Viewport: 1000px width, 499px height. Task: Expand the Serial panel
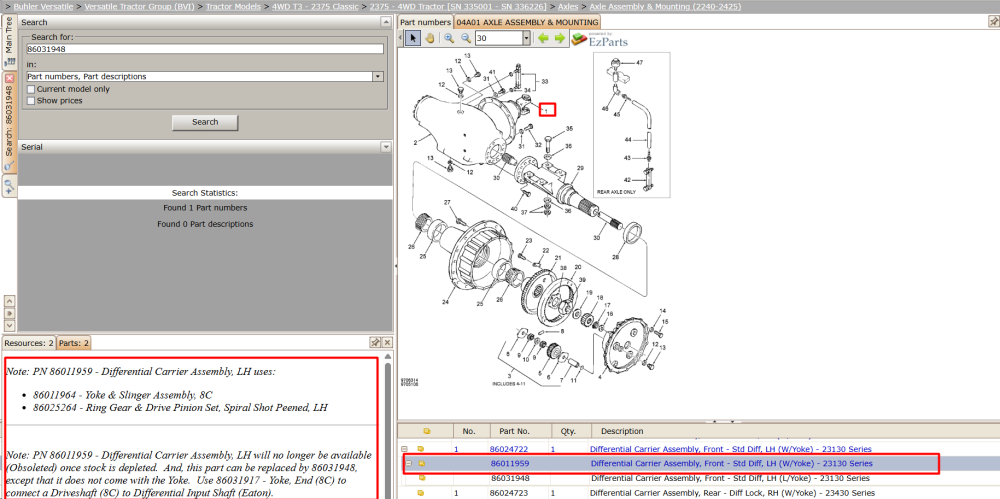[x=385, y=147]
